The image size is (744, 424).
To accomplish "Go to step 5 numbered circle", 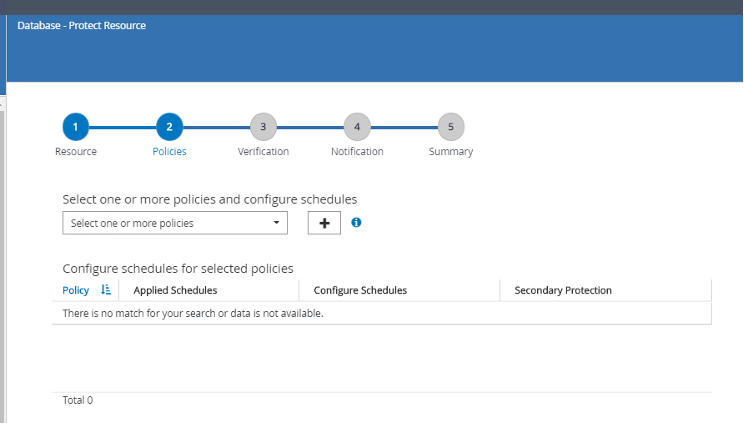I will (x=451, y=127).
